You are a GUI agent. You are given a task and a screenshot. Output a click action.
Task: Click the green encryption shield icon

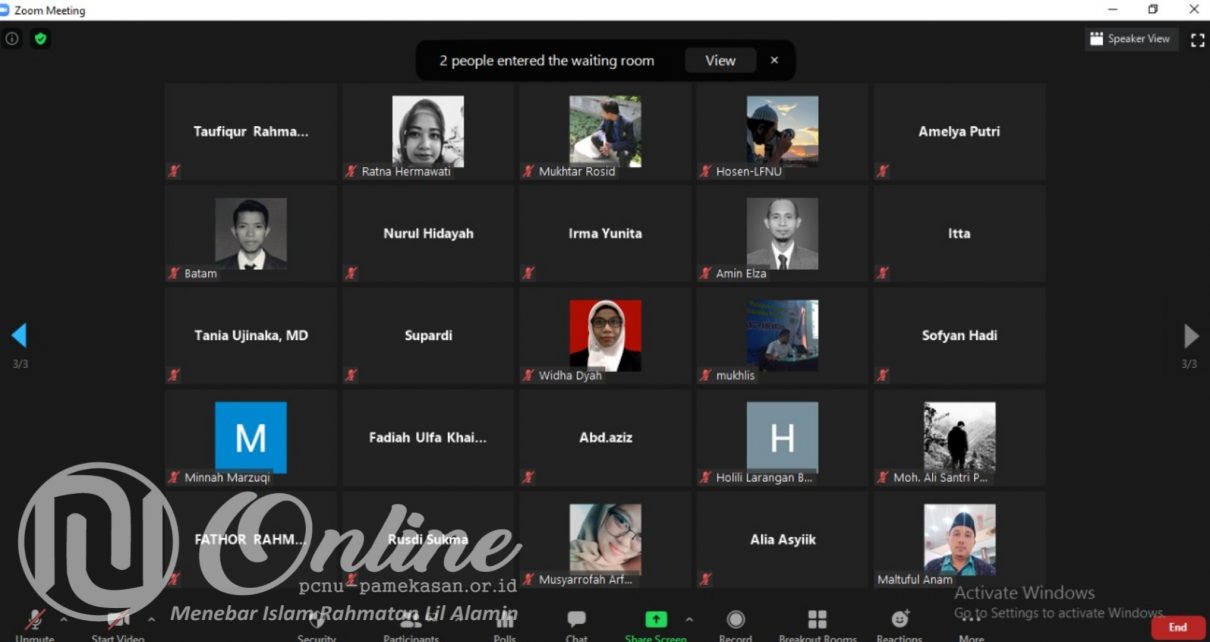tap(40, 39)
